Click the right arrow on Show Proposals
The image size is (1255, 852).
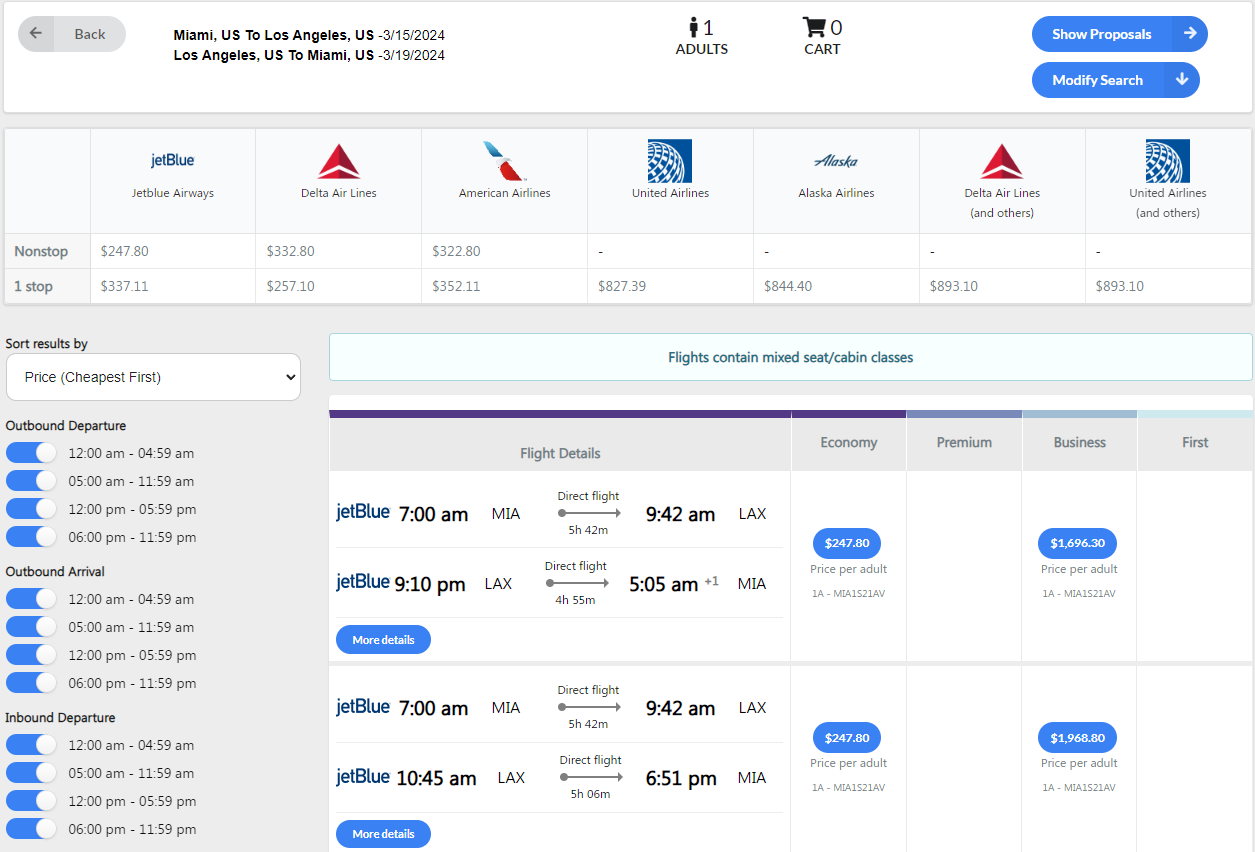1190,34
